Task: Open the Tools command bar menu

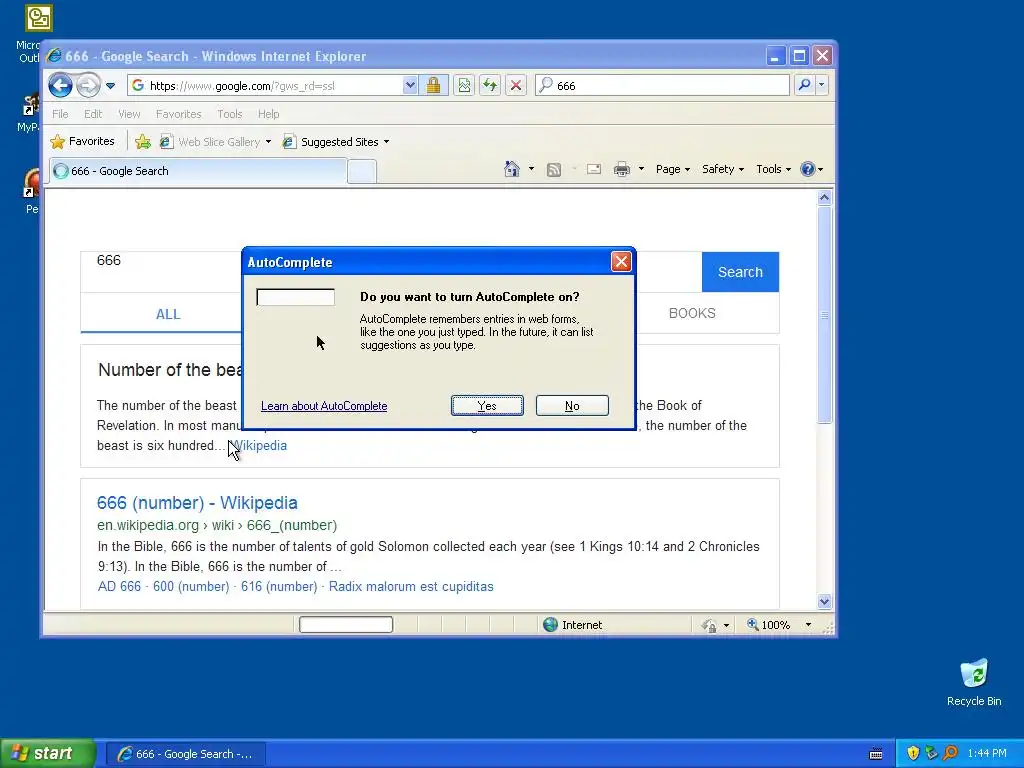Action: (773, 169)
